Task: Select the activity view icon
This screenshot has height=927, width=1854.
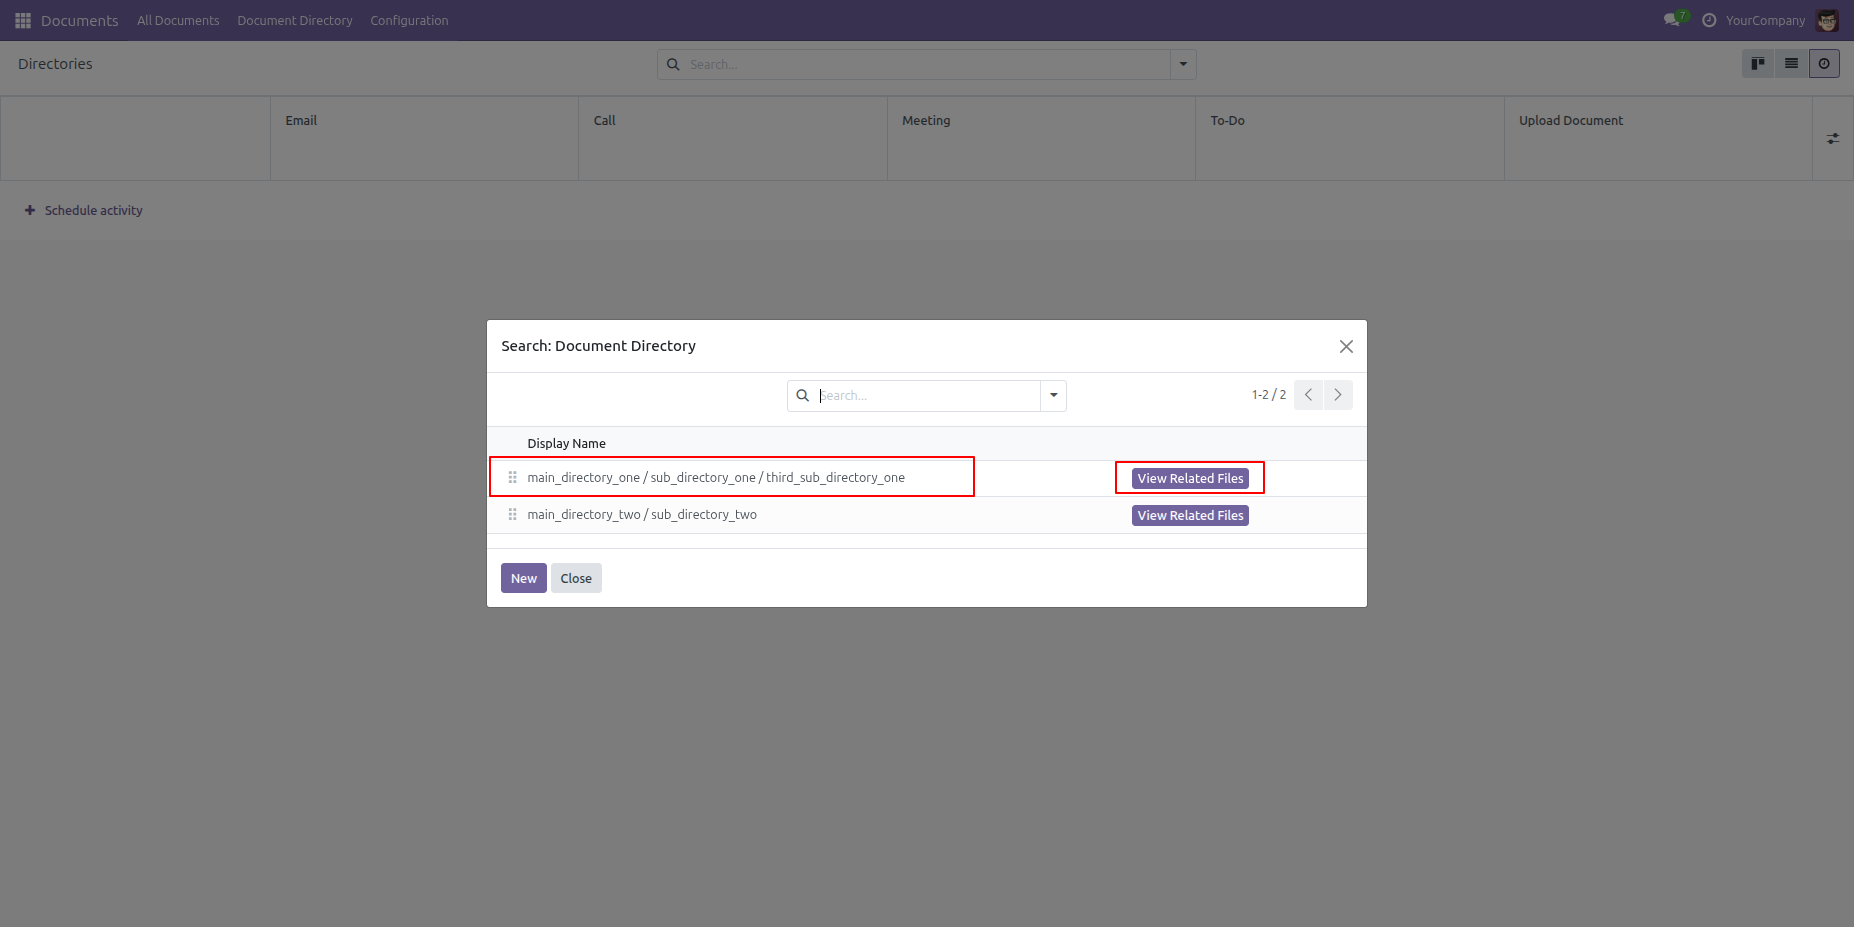Action: (1824, 64)
